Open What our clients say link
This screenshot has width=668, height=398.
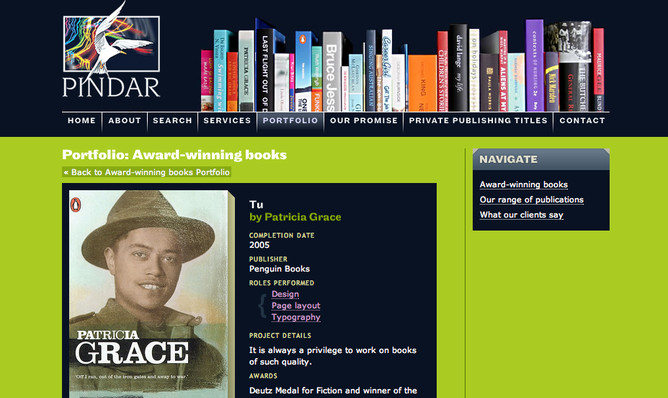(x=521, y=215)
